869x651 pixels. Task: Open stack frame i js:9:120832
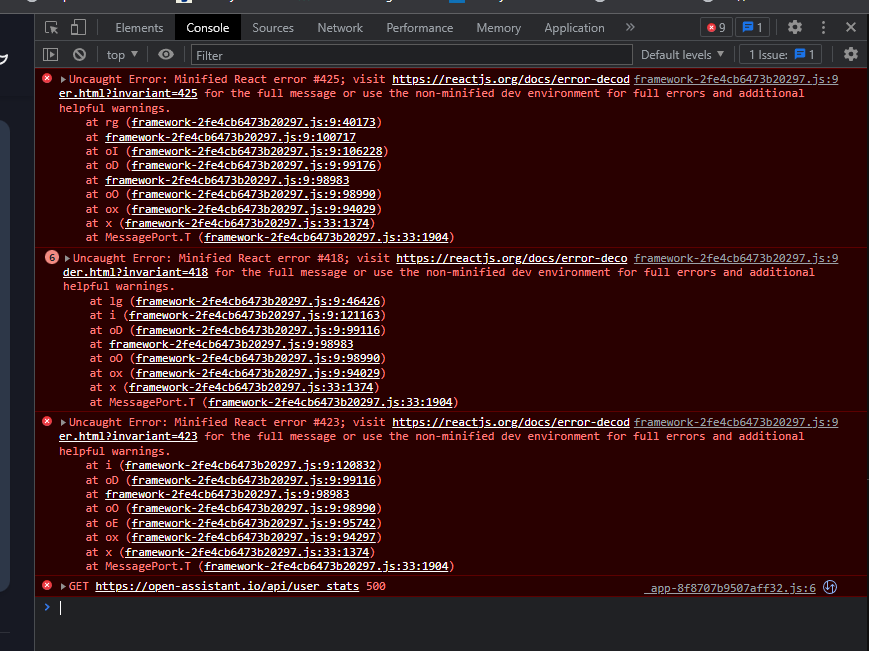(x=250, y=465)
